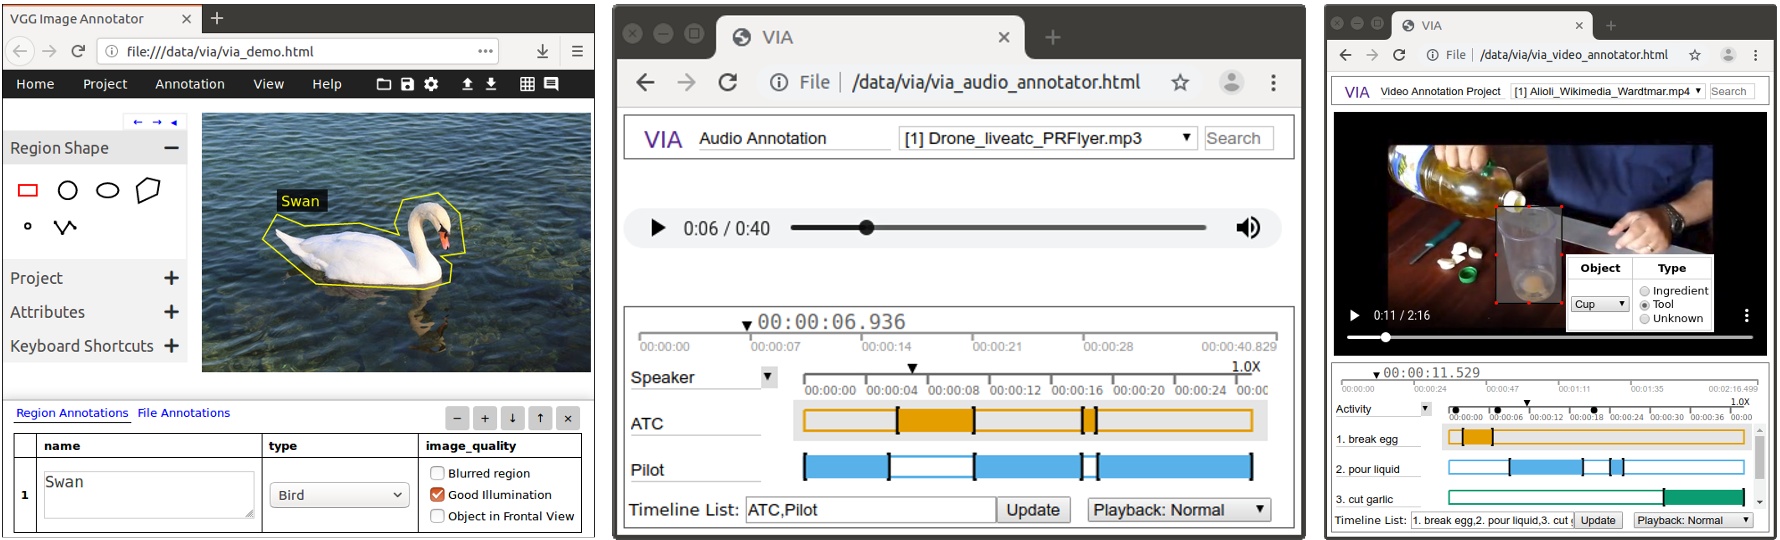
Task: Open the Annotation menu
Action: pyautogui.click(x=190, y=84)
